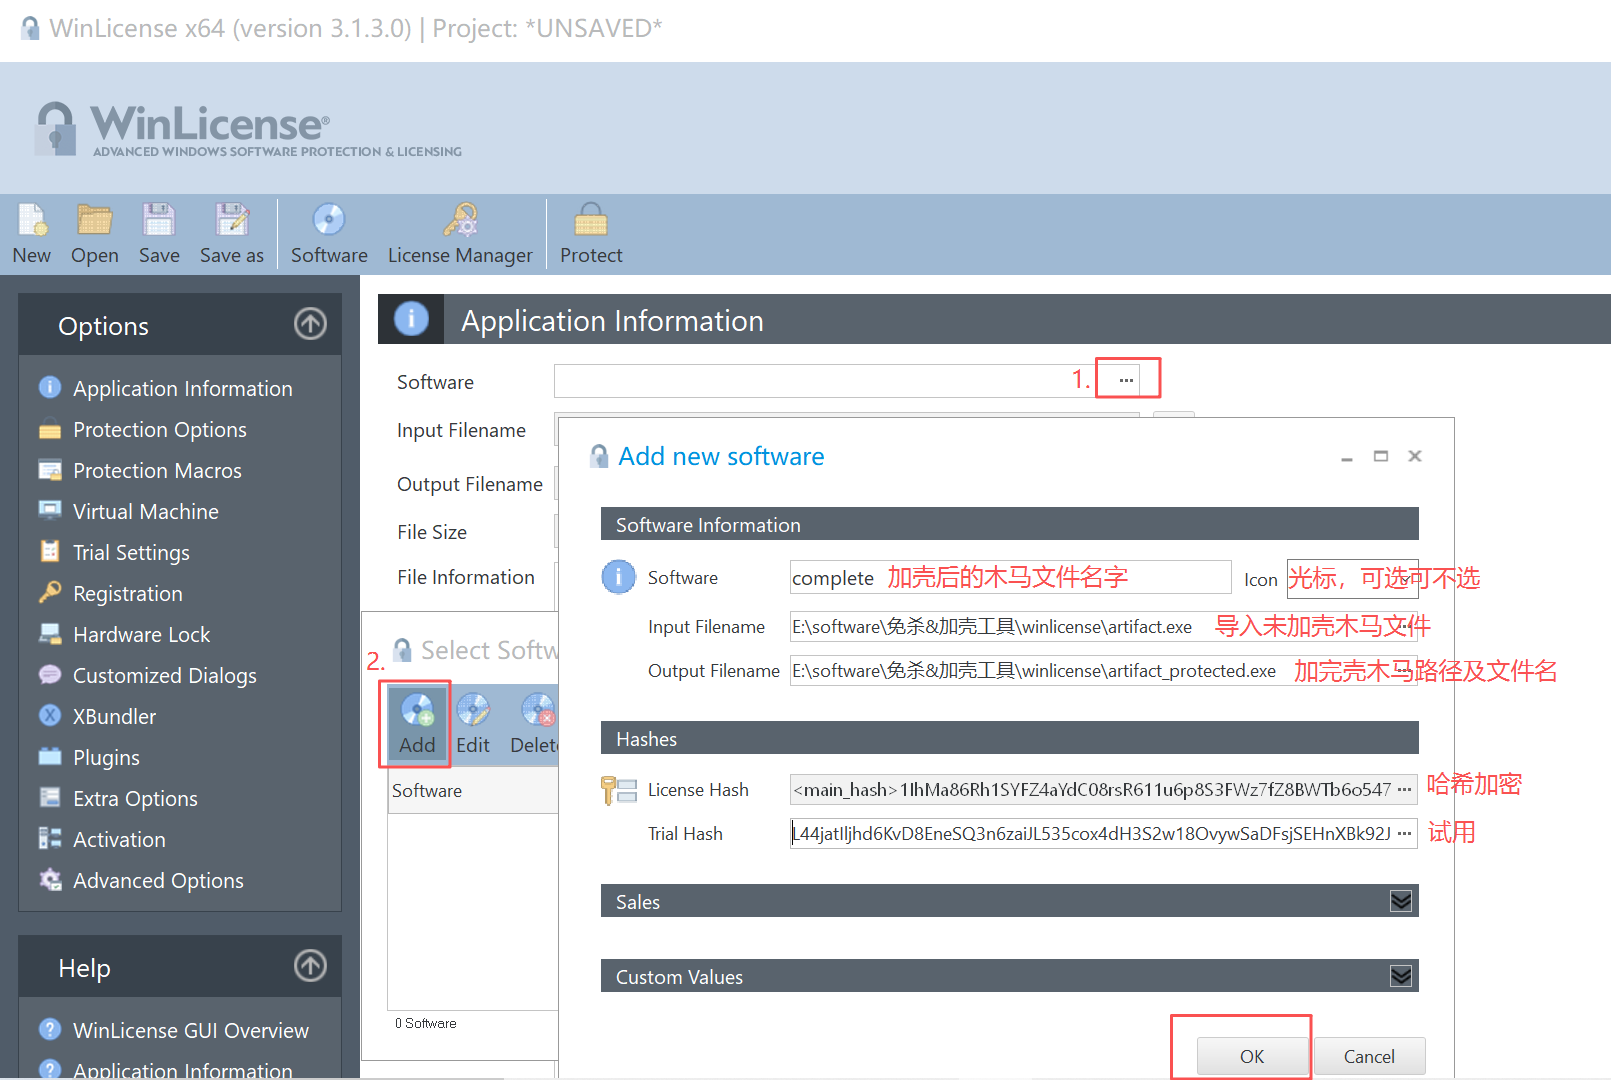The width and height of the screenshot is (1611, 1080).
Task: Click the Advanced Options gear icon
Action: (x=50, y=879)
